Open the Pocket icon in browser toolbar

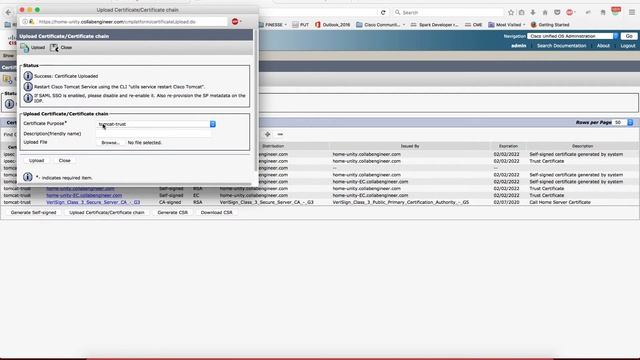point(557,13)
